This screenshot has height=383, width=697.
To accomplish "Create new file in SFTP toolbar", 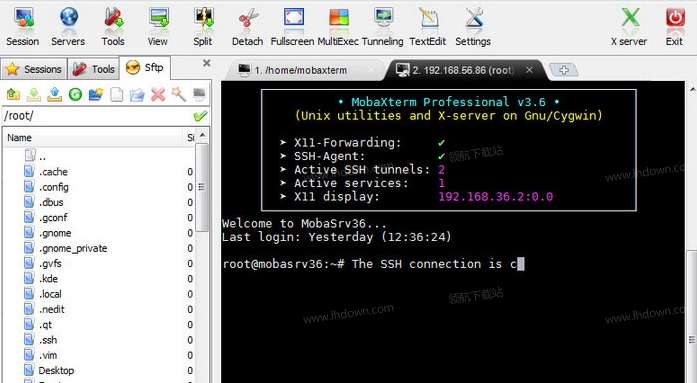I will [x=116, y=94].
